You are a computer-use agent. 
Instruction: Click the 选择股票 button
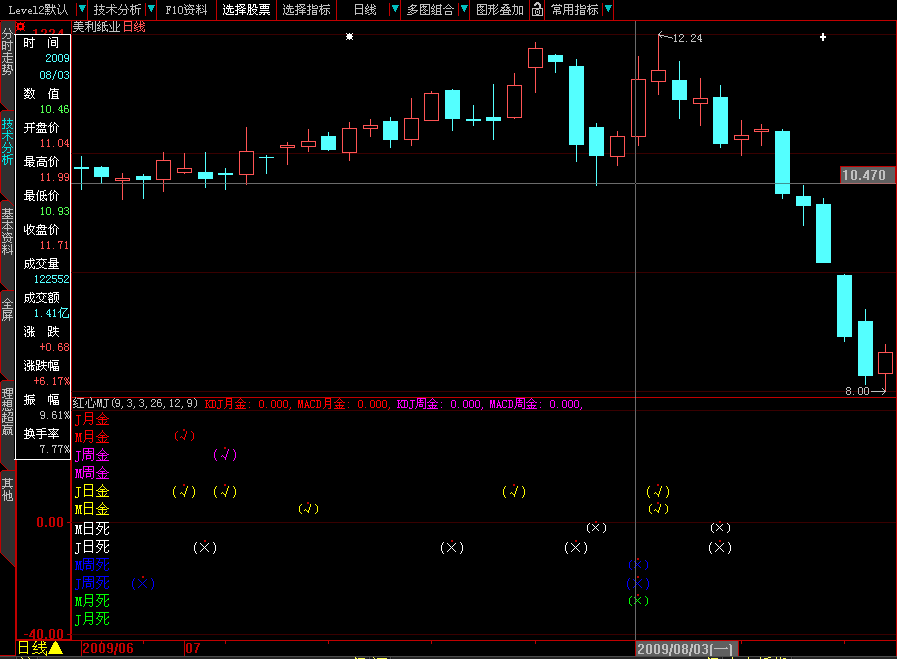(x=247, y=10)
